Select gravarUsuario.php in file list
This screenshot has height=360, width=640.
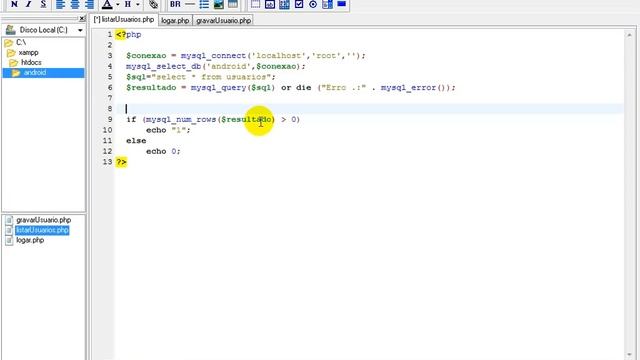coord(43,220)
